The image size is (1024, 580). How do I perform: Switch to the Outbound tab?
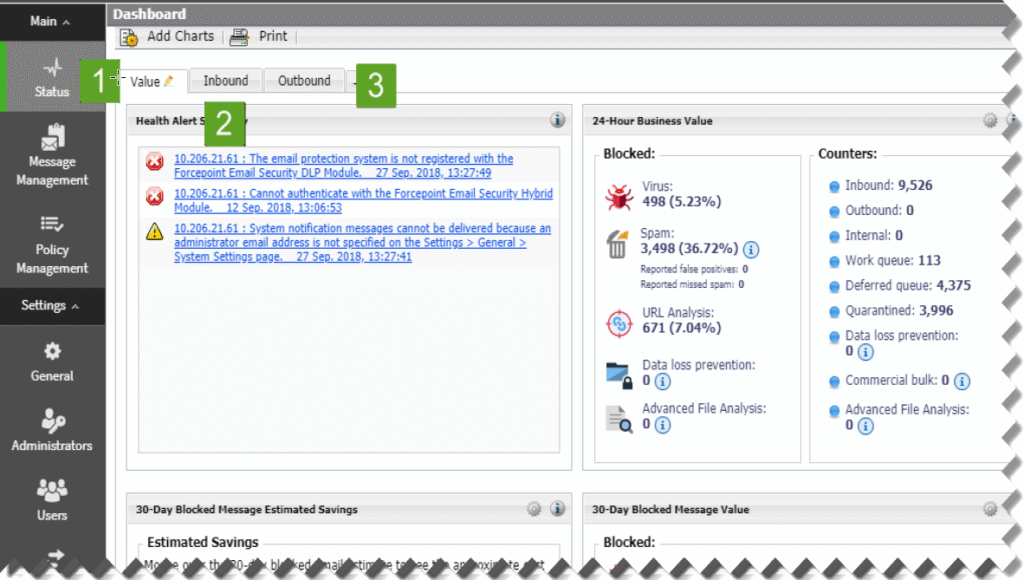click(x=304, y=81)
